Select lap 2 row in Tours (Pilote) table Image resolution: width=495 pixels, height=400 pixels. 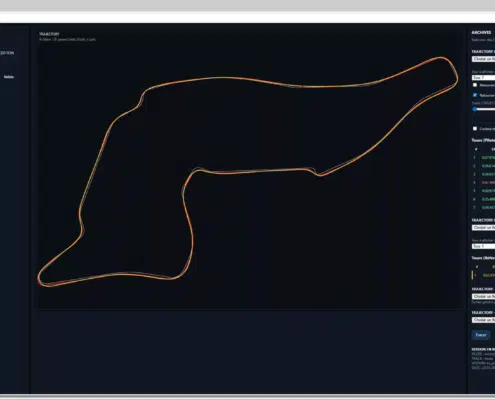483,166
